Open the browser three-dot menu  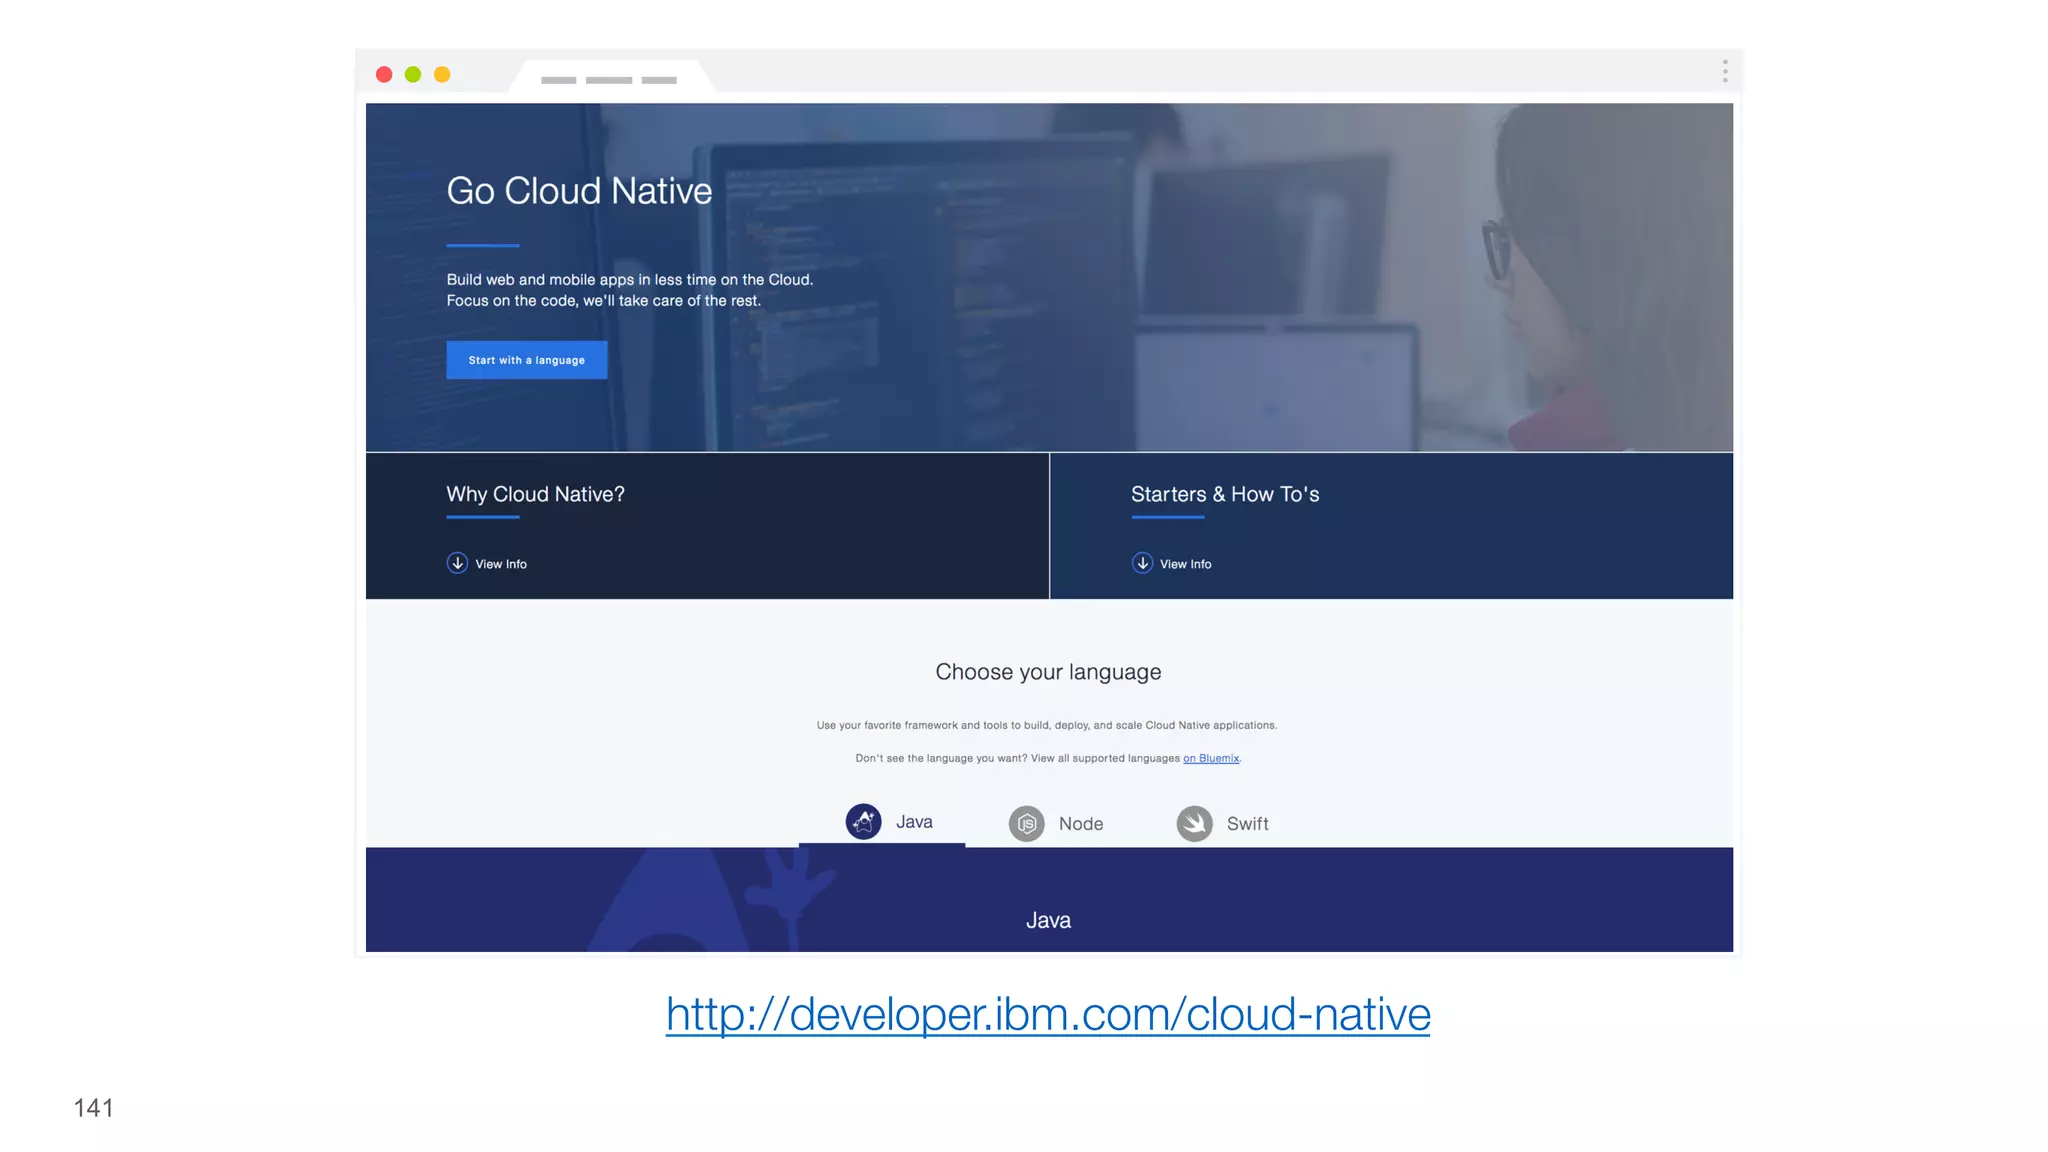[1725, 71]
